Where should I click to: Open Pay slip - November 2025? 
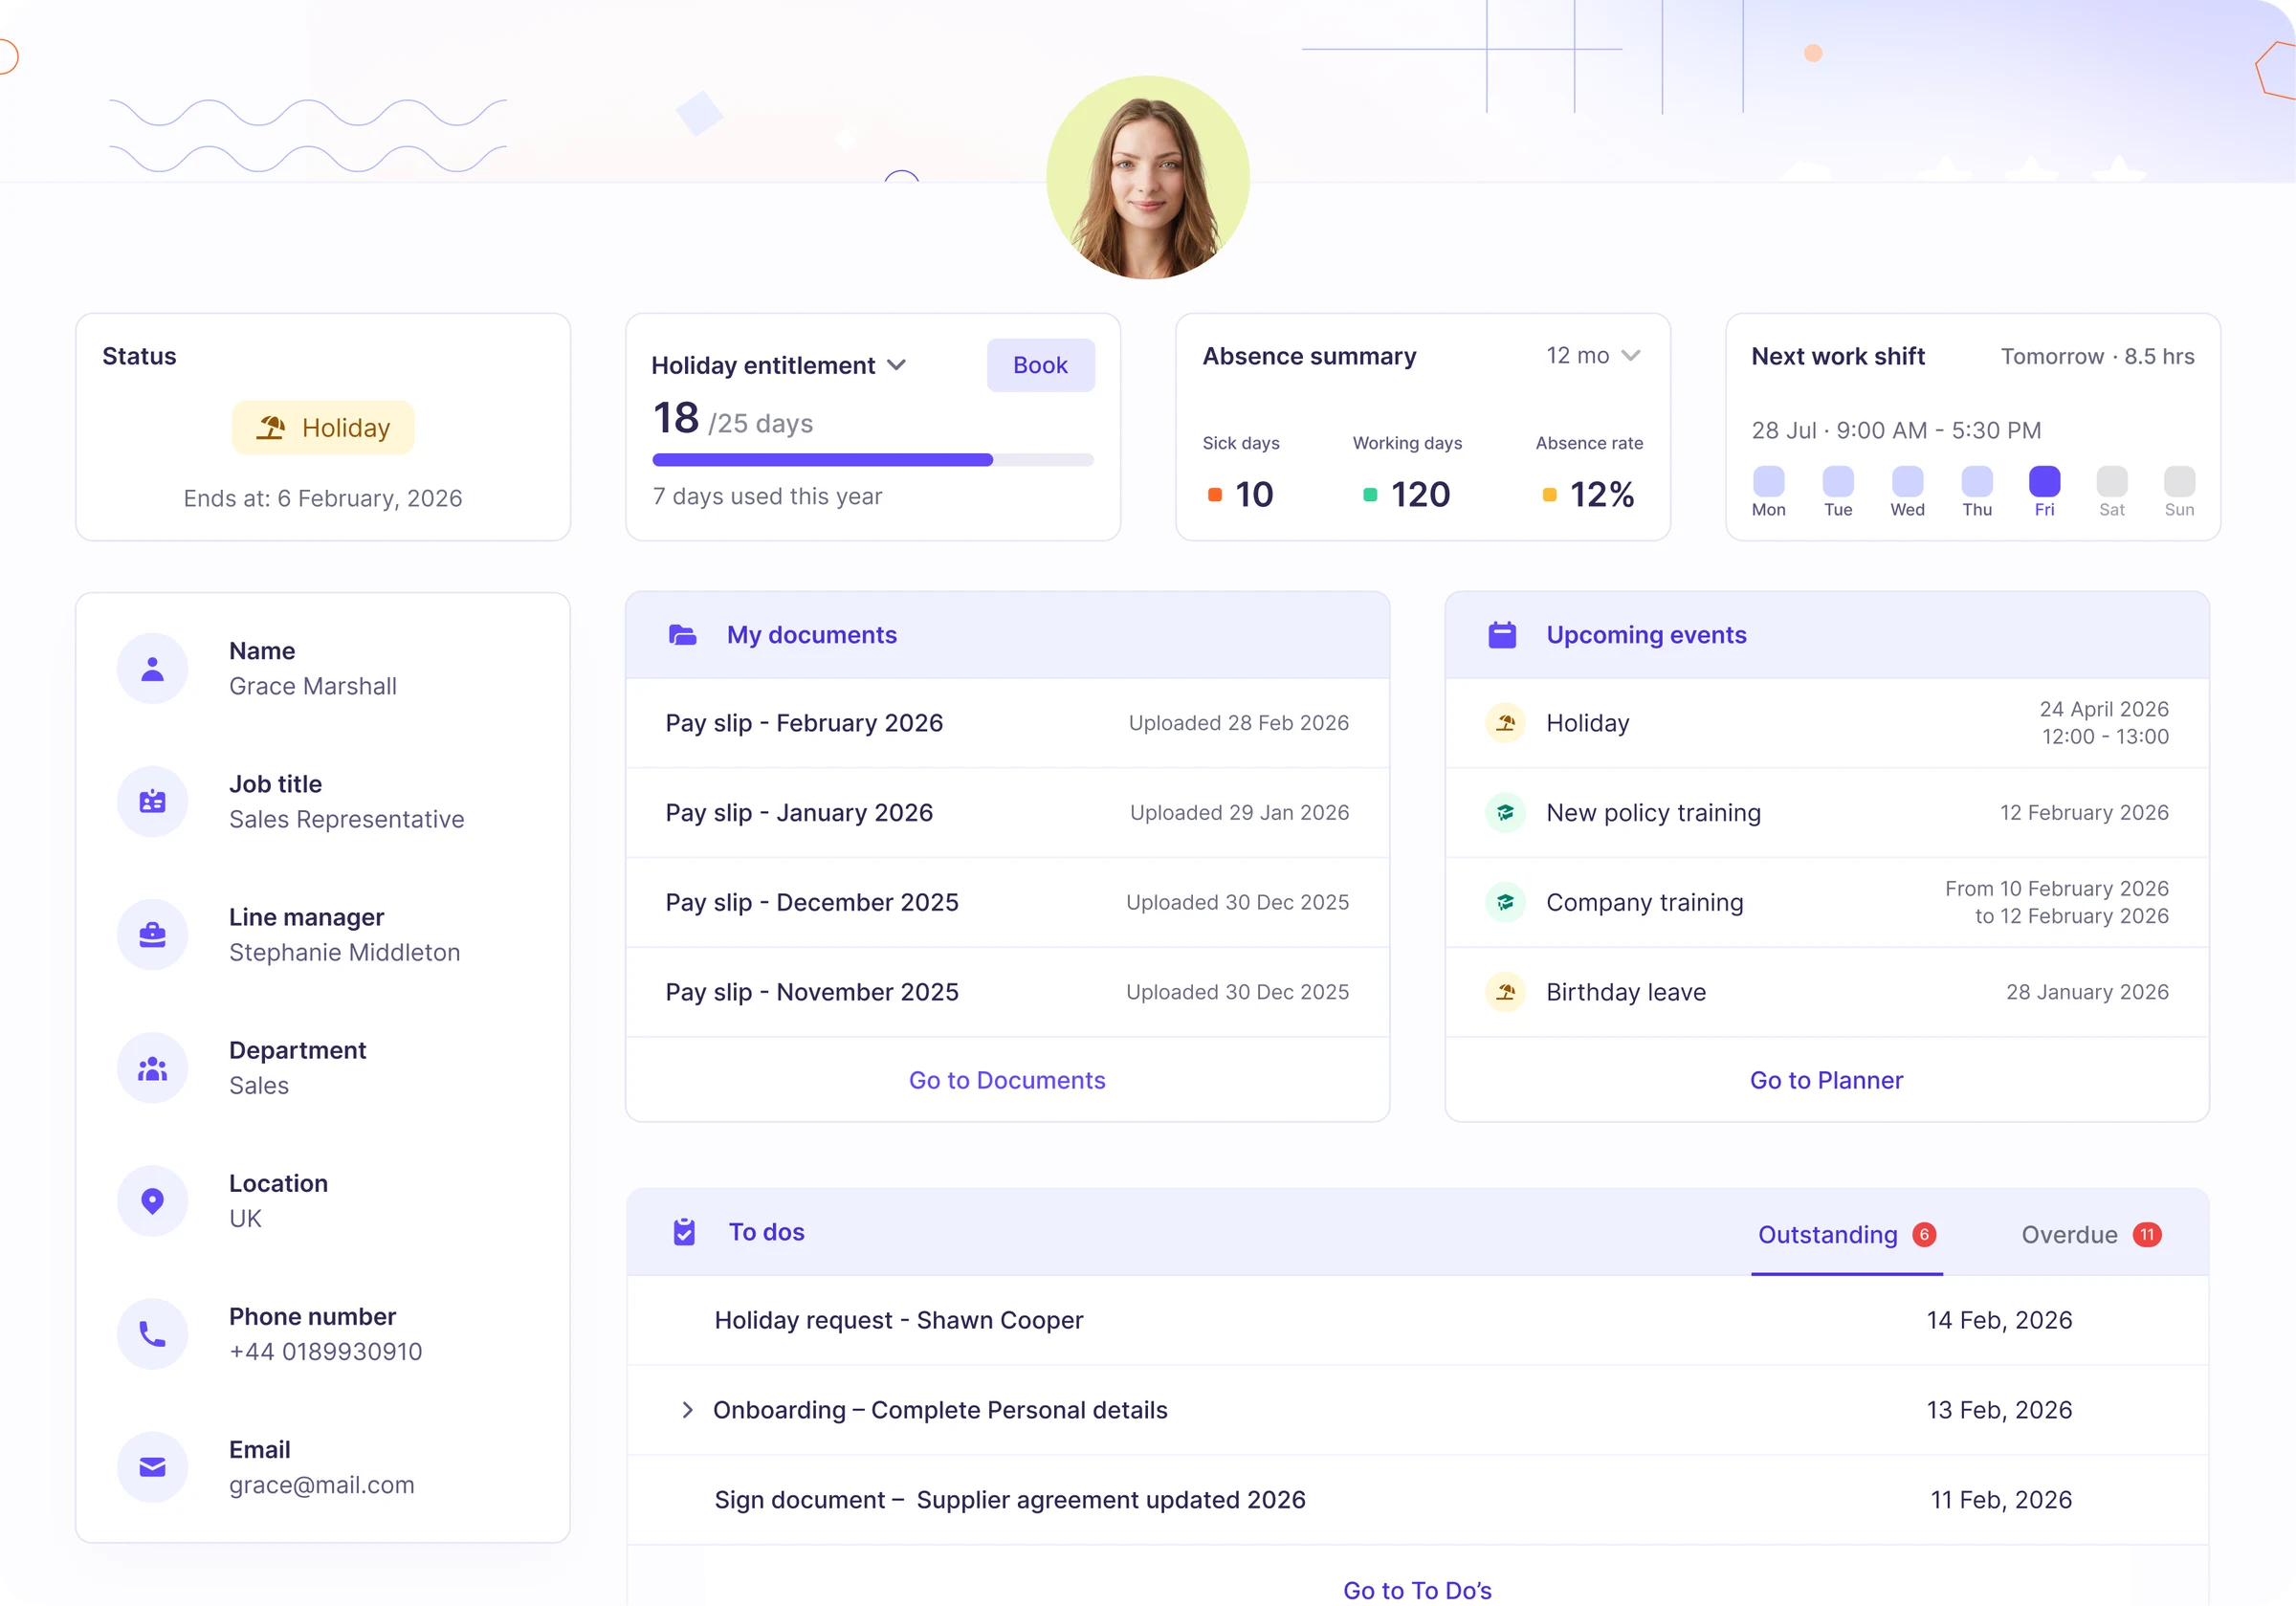tap(1007, 992)
